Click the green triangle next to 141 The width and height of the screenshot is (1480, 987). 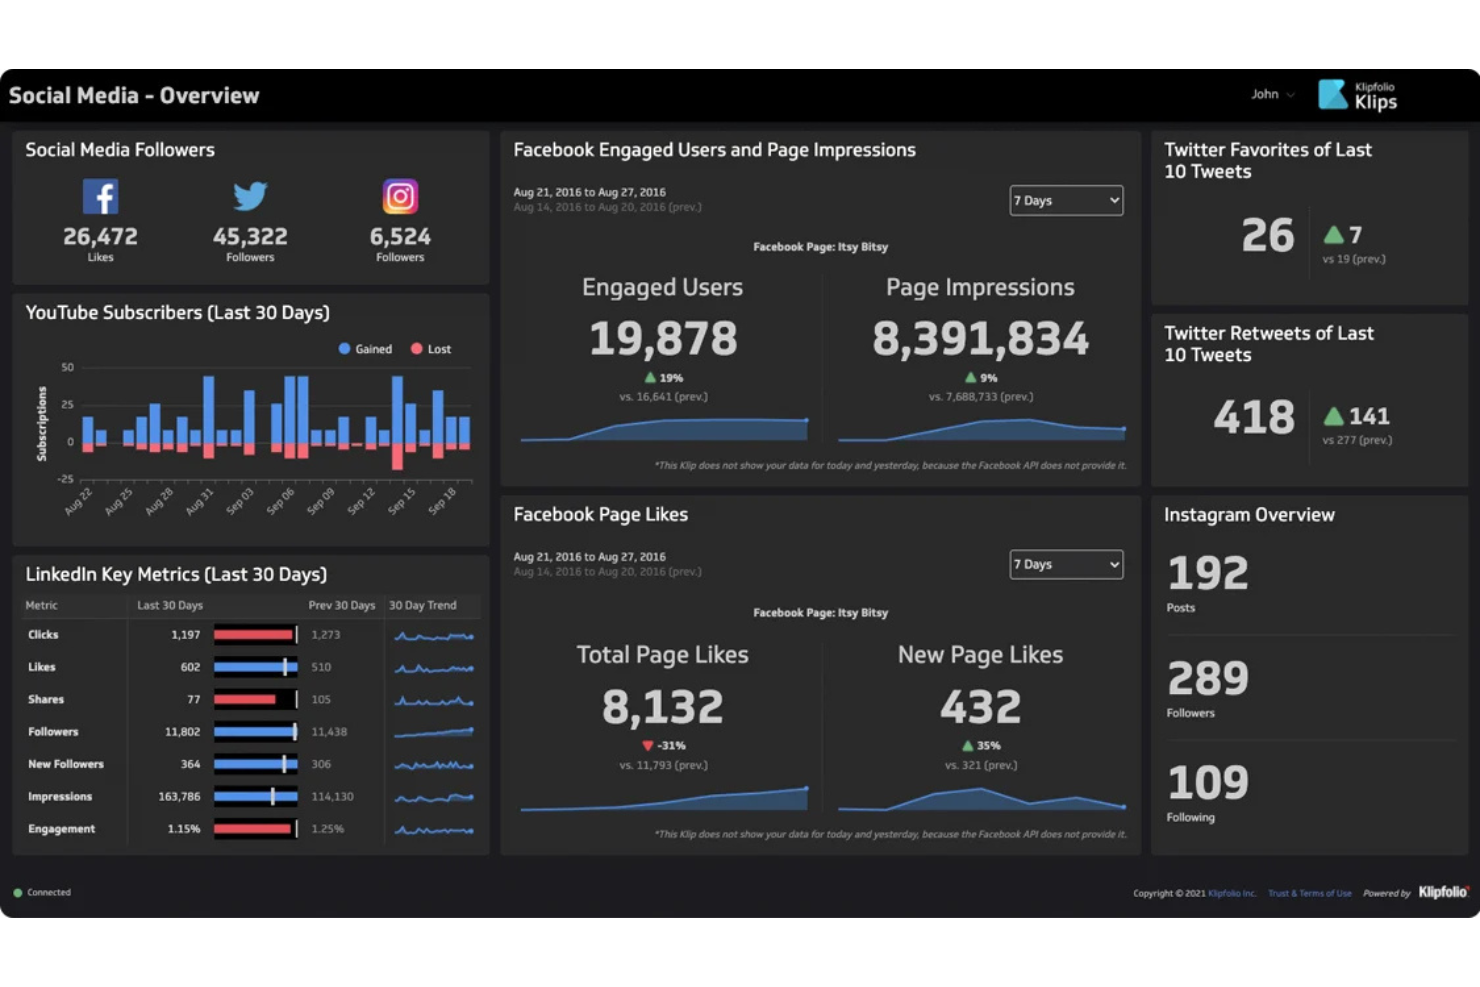[x=1334, y=416]
